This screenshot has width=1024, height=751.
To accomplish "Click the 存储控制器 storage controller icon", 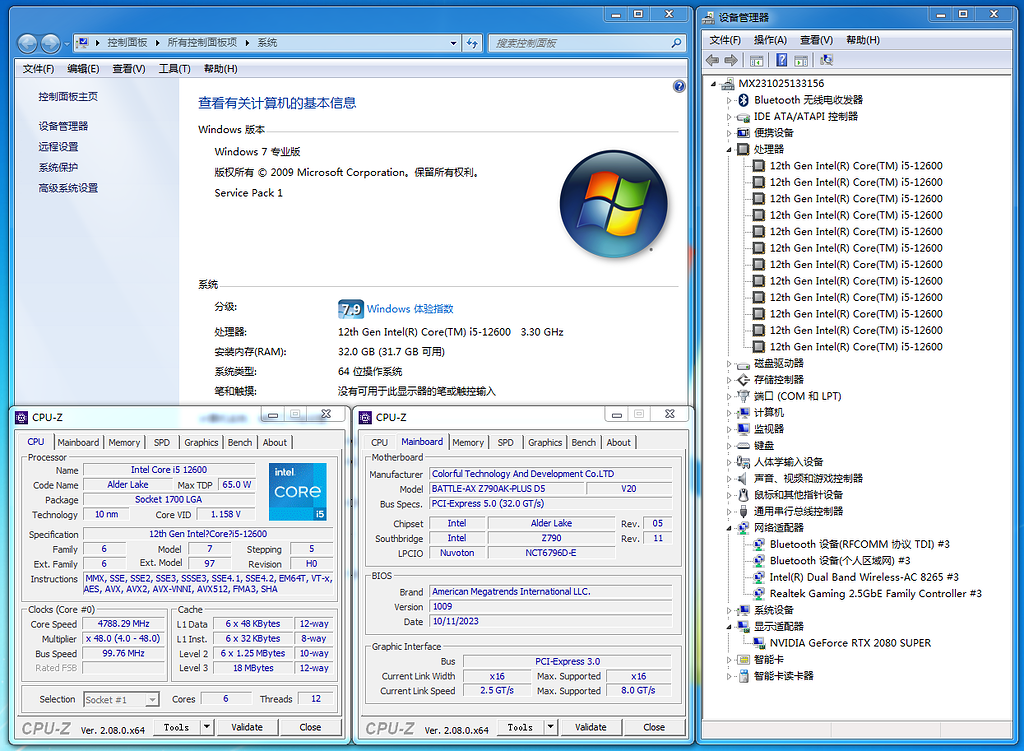I will 743,380.
